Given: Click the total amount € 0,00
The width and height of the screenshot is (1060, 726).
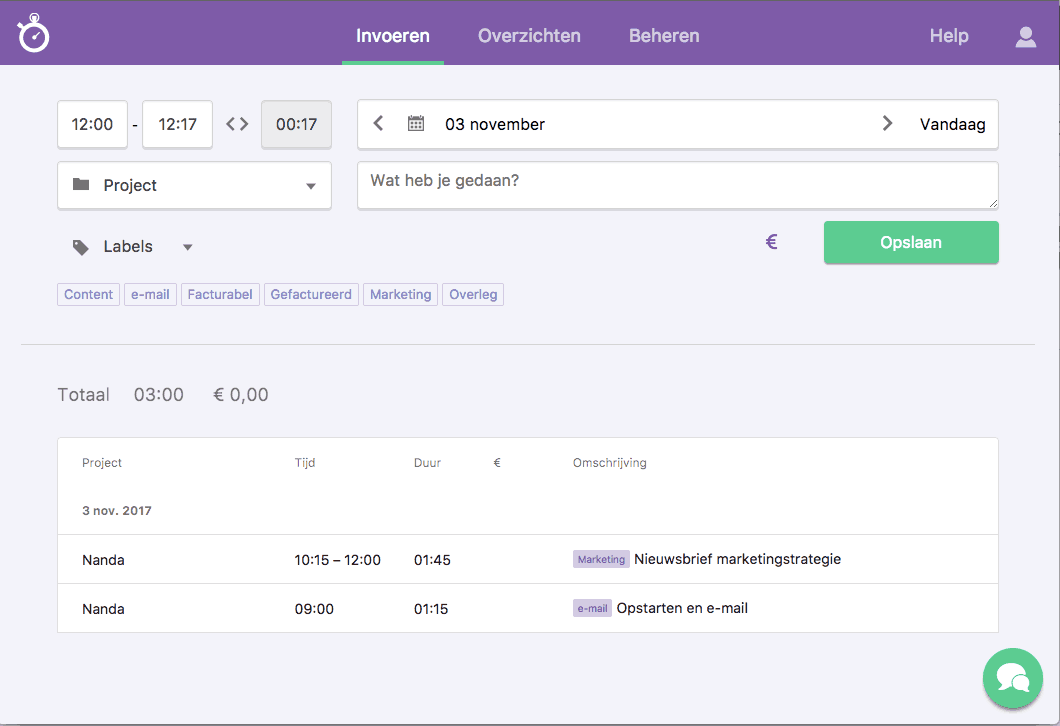Looking at the screenshot, I should coord(241,395).
